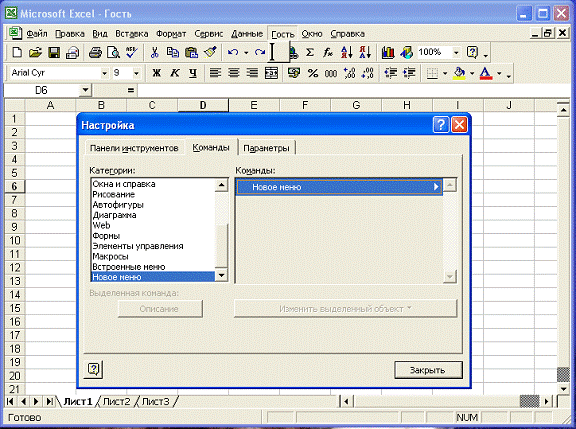Sort ascending with the A-Z icon
This screenshot has height=429, width=576.
click(346, 53)
